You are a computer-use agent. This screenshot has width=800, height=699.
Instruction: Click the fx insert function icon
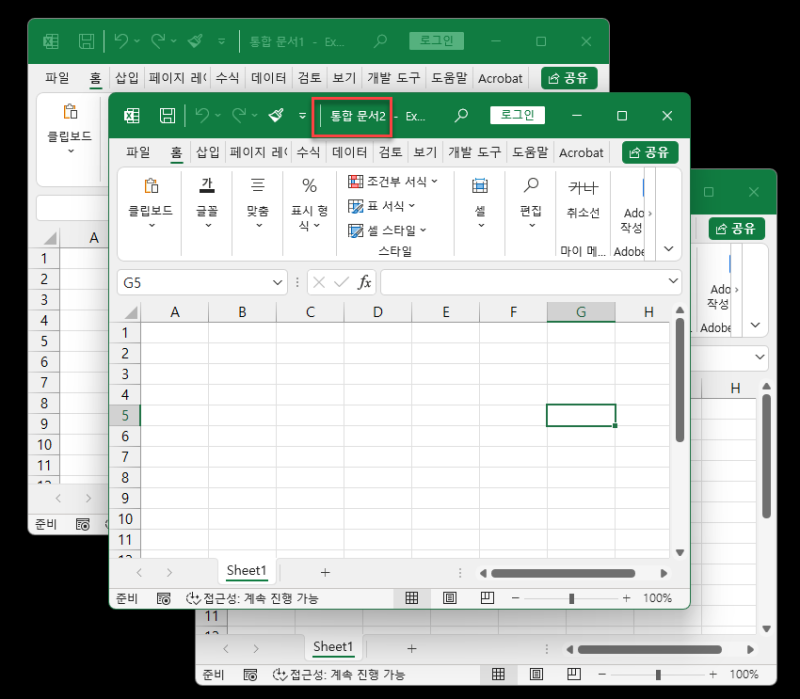pyautogui.click(x=364, y=282)
